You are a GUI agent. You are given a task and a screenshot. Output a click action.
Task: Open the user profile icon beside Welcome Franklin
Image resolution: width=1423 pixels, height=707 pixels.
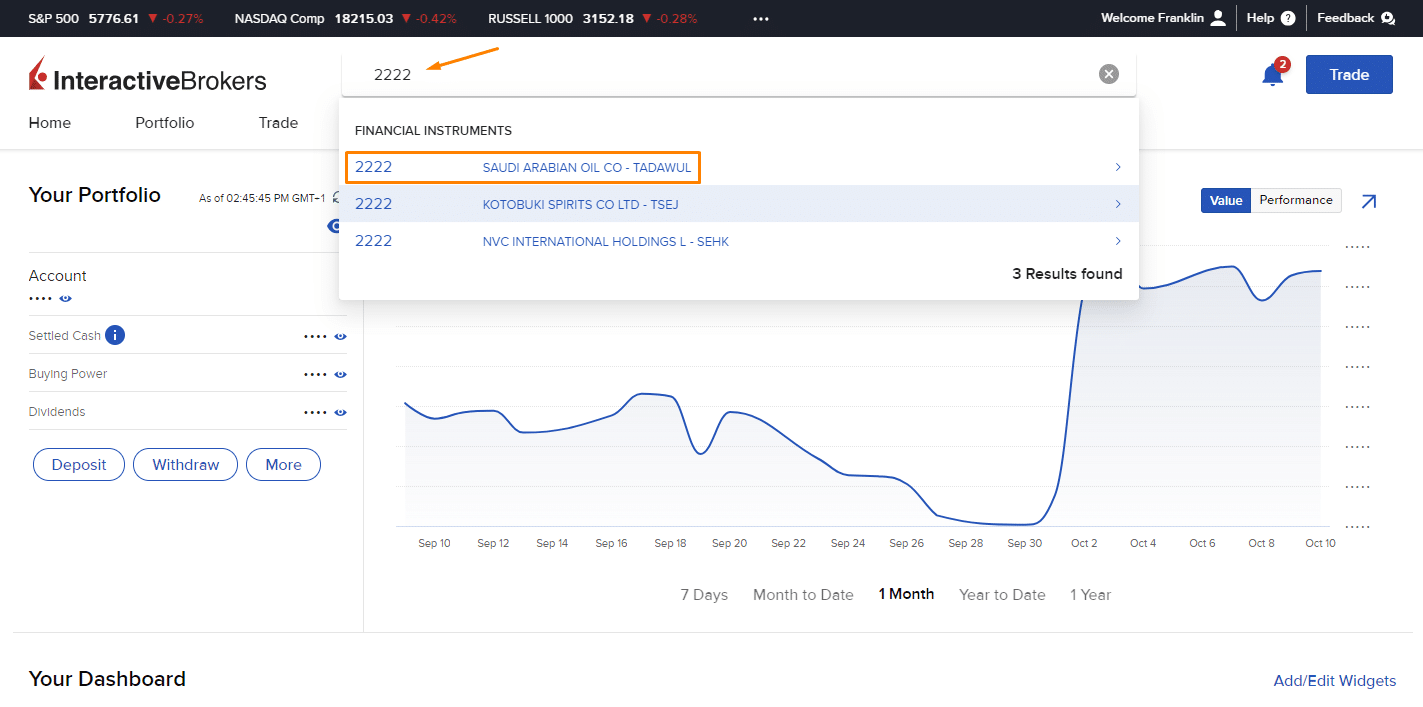1218,18
